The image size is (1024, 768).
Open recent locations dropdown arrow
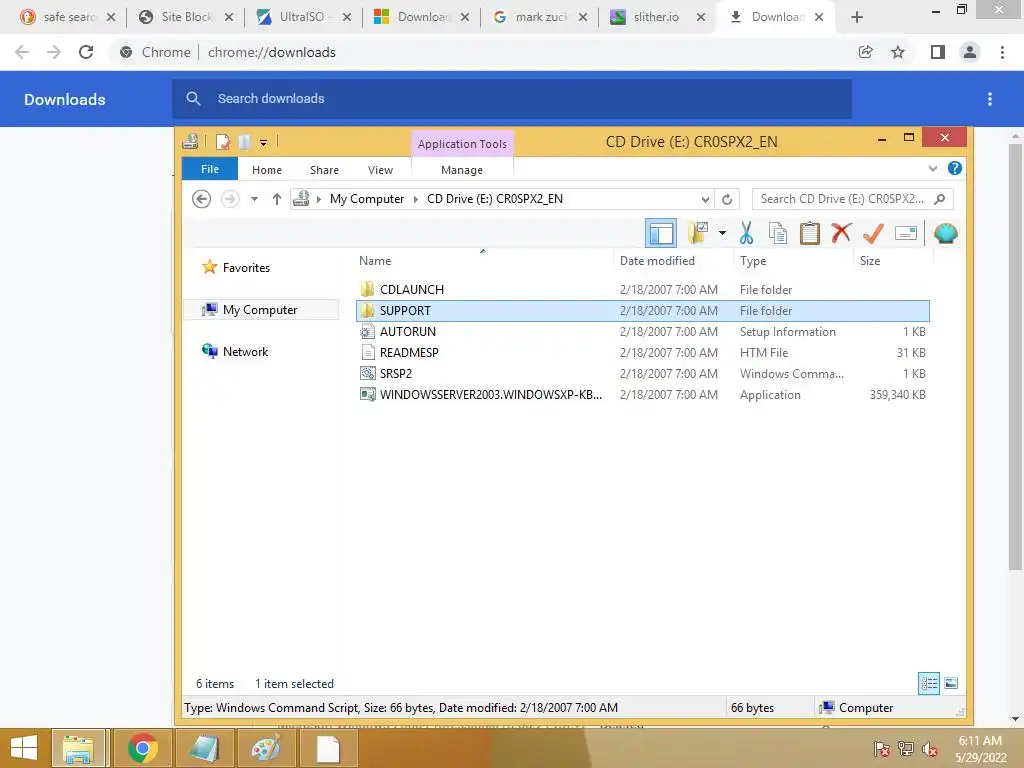pyautogui.click(x=255, y=199)
